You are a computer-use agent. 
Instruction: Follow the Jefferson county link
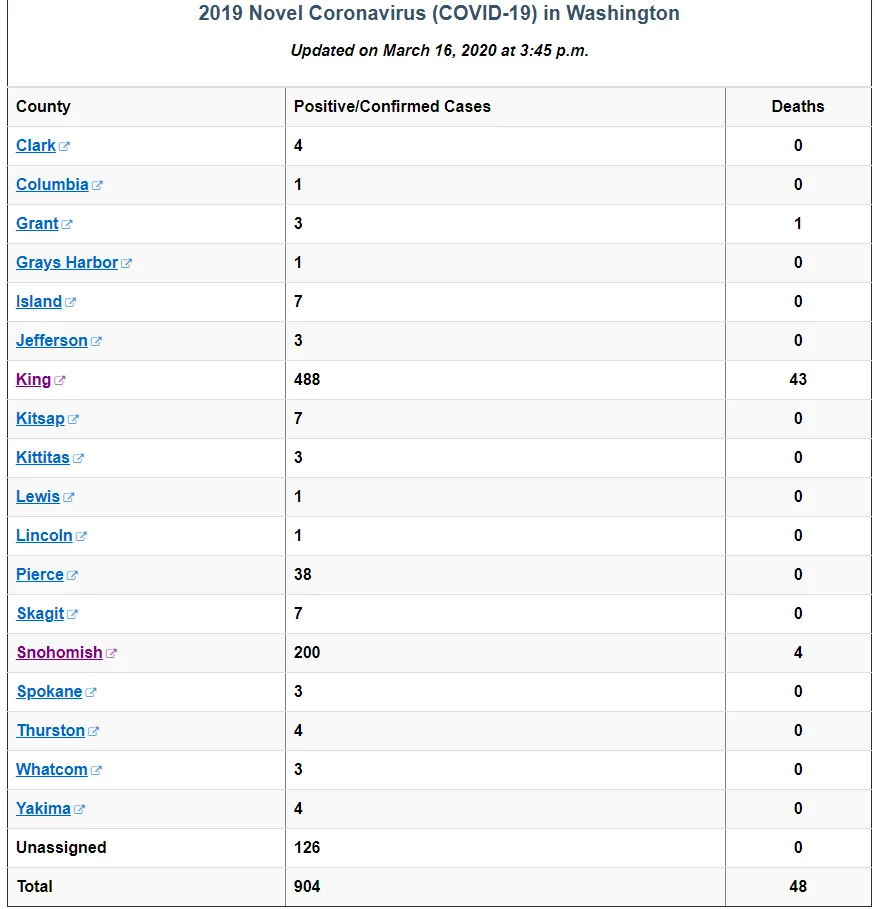52,340
